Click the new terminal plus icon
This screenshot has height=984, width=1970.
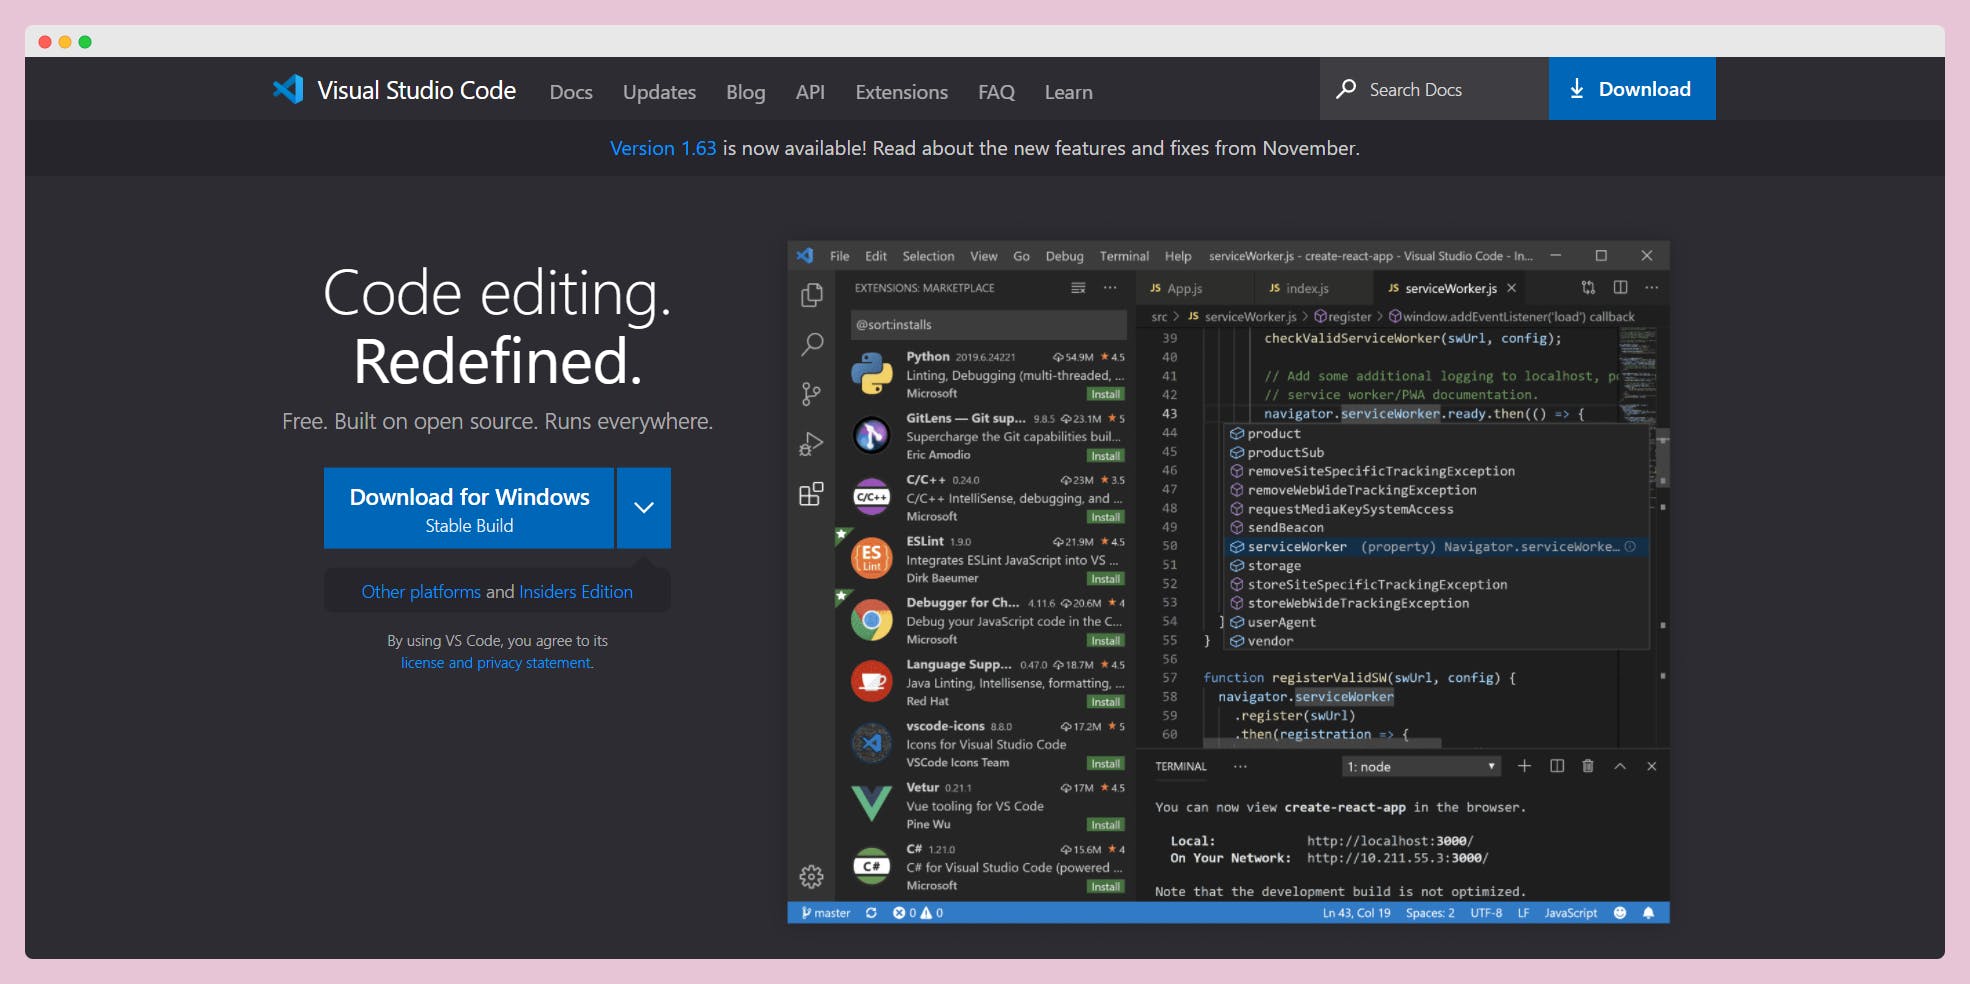coord(1524,766)
